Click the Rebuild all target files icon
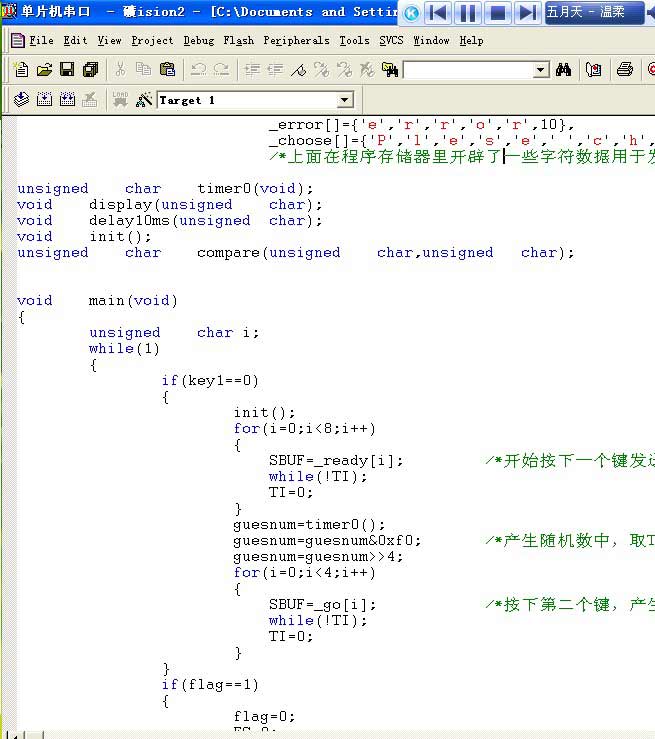 (x=67, y=100)
